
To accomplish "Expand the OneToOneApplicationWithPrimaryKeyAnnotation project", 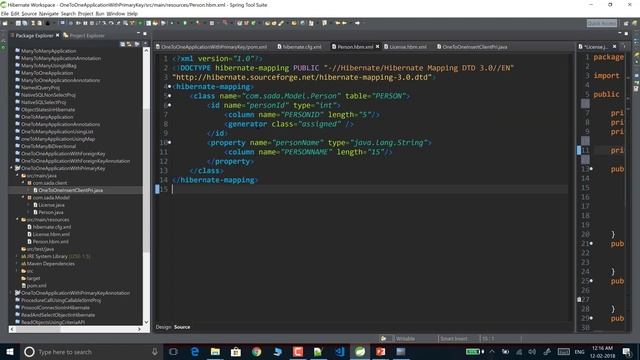I will 11,293.
